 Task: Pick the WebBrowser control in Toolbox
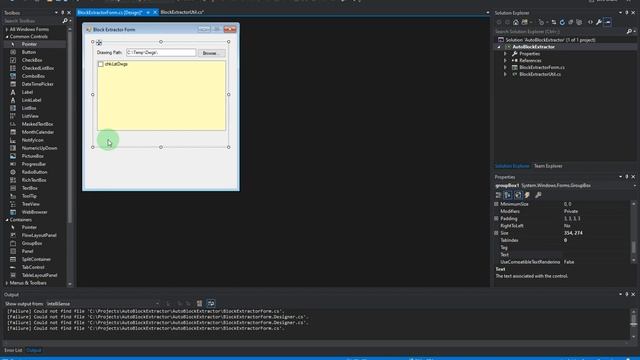[x=35, y=212]
